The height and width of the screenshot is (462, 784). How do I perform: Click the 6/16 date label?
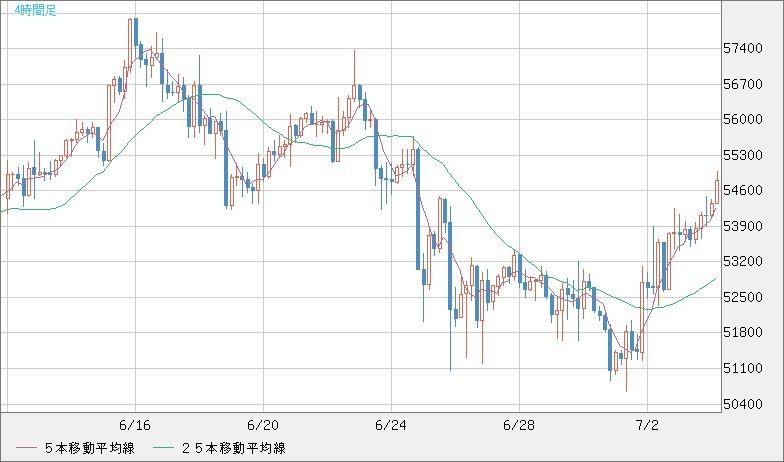[135, 426]
